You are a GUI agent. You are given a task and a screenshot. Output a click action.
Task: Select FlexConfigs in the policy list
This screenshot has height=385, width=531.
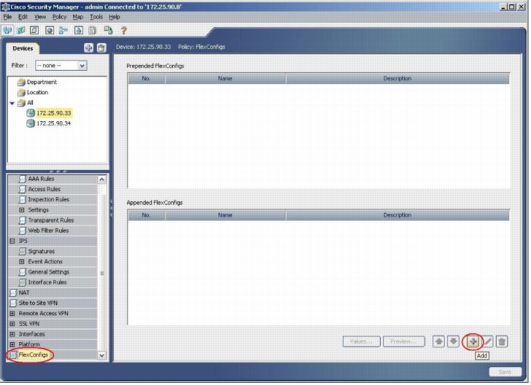tap(33, 355)
